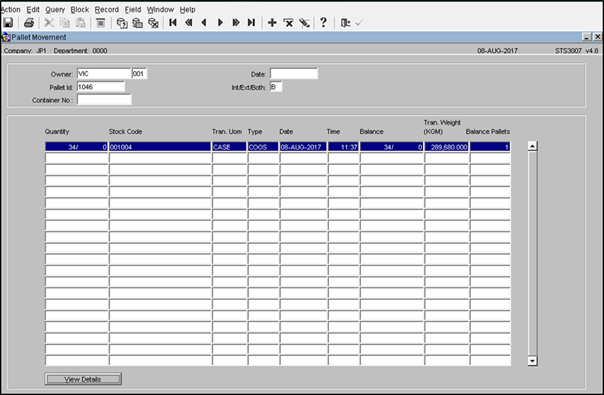Click the Print icon
604x395 pixels.
(x=29, y=23)
